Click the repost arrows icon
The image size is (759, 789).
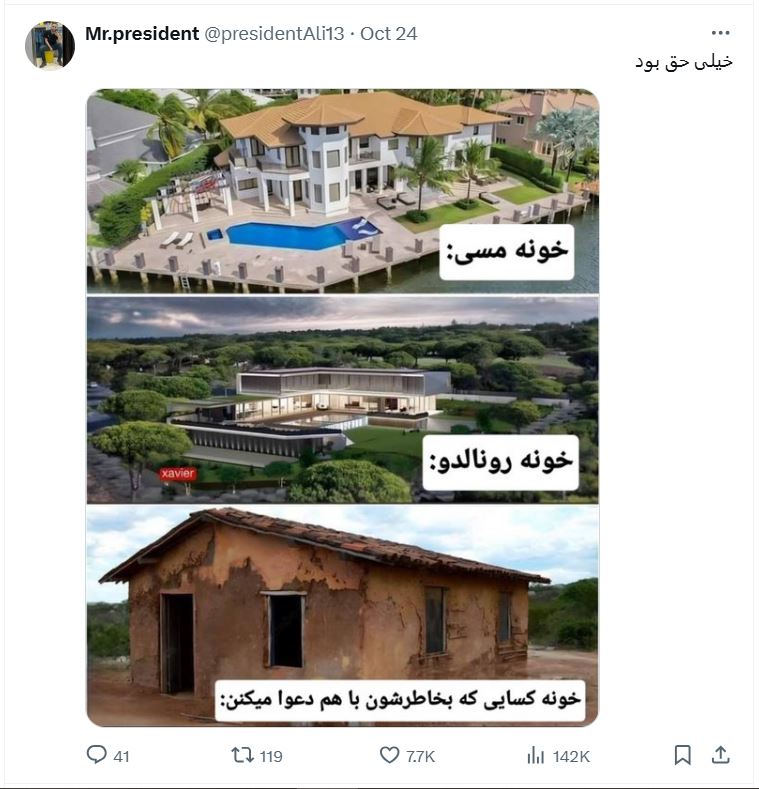point(242,755)
